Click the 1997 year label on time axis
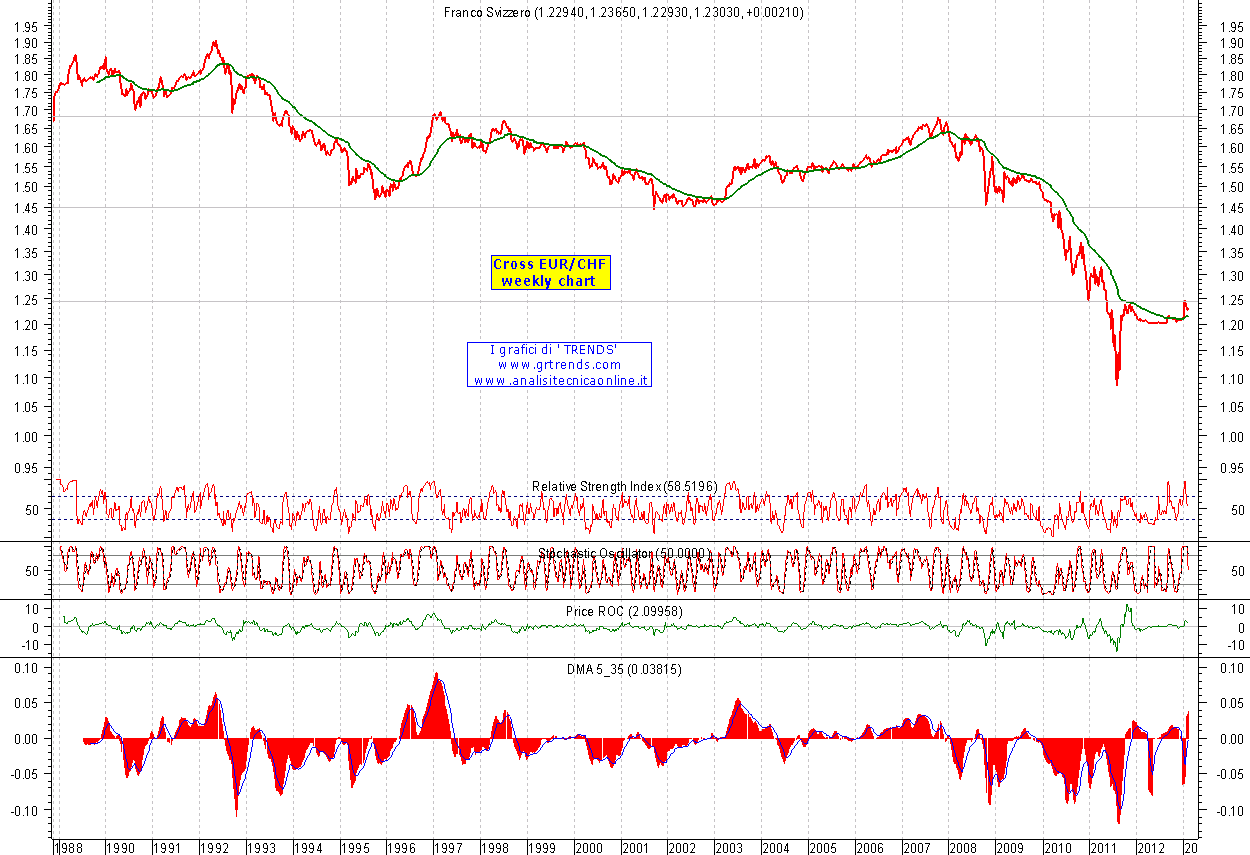The image size is (1250, 855). [450, 847]
